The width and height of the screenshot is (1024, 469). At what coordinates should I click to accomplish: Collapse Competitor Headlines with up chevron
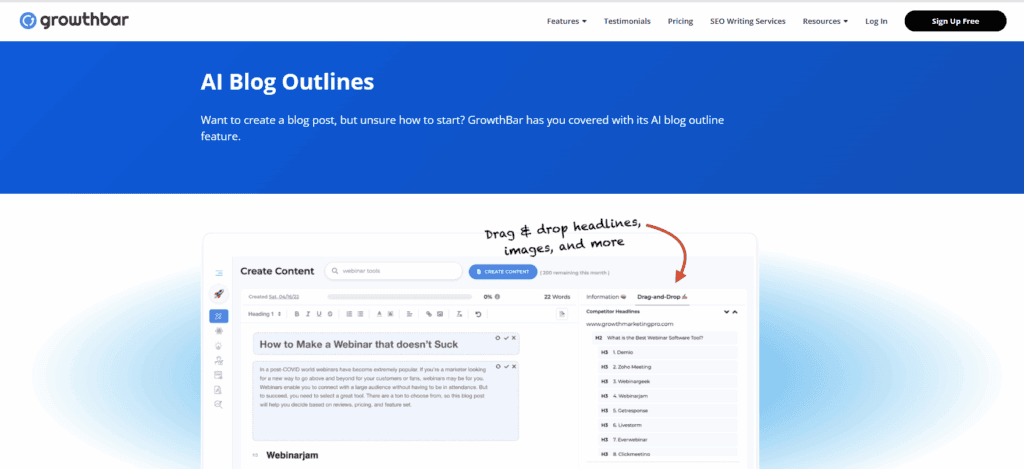[x=735, y=312]
